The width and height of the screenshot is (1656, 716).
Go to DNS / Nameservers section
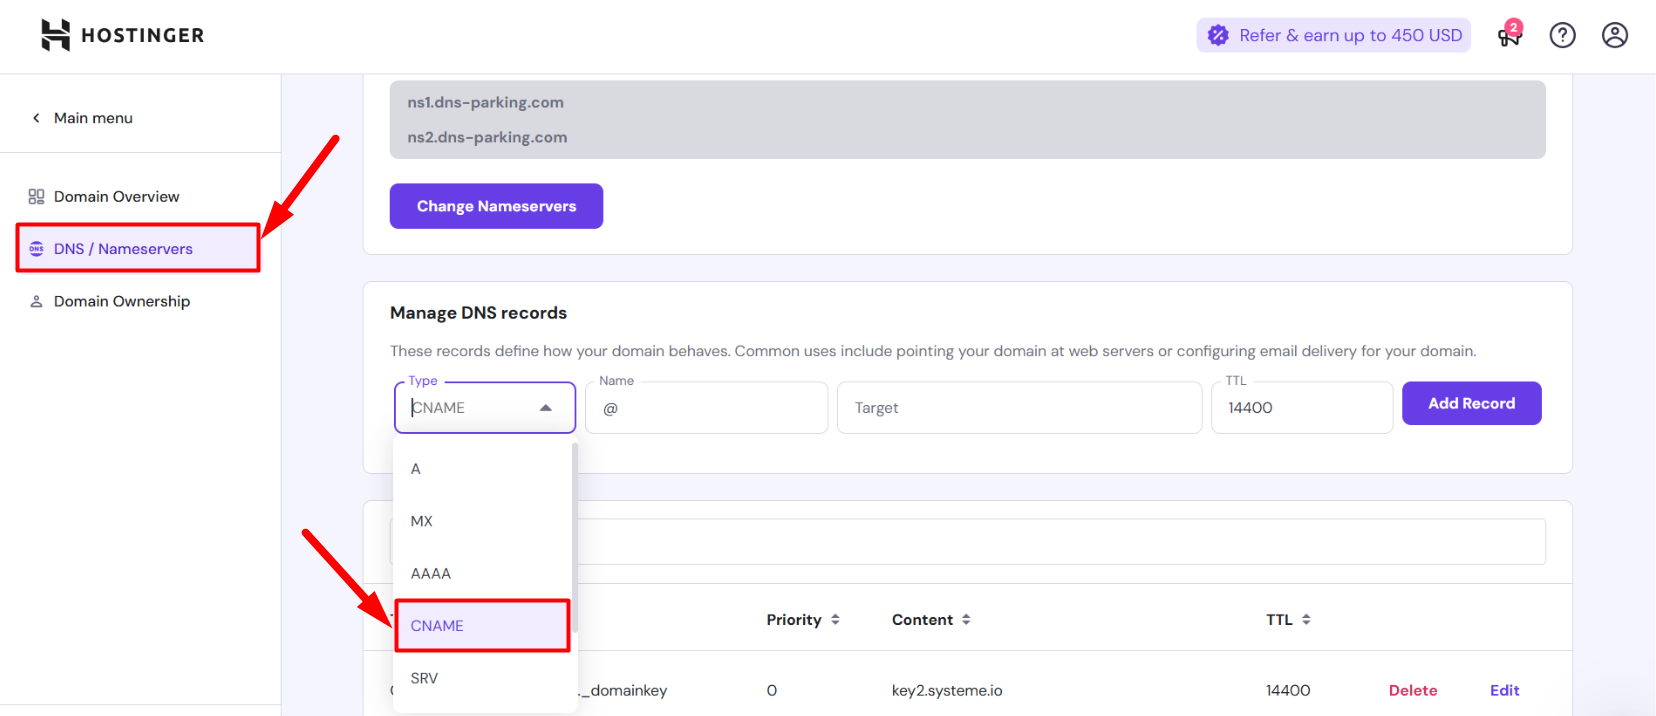pos(139,249)
